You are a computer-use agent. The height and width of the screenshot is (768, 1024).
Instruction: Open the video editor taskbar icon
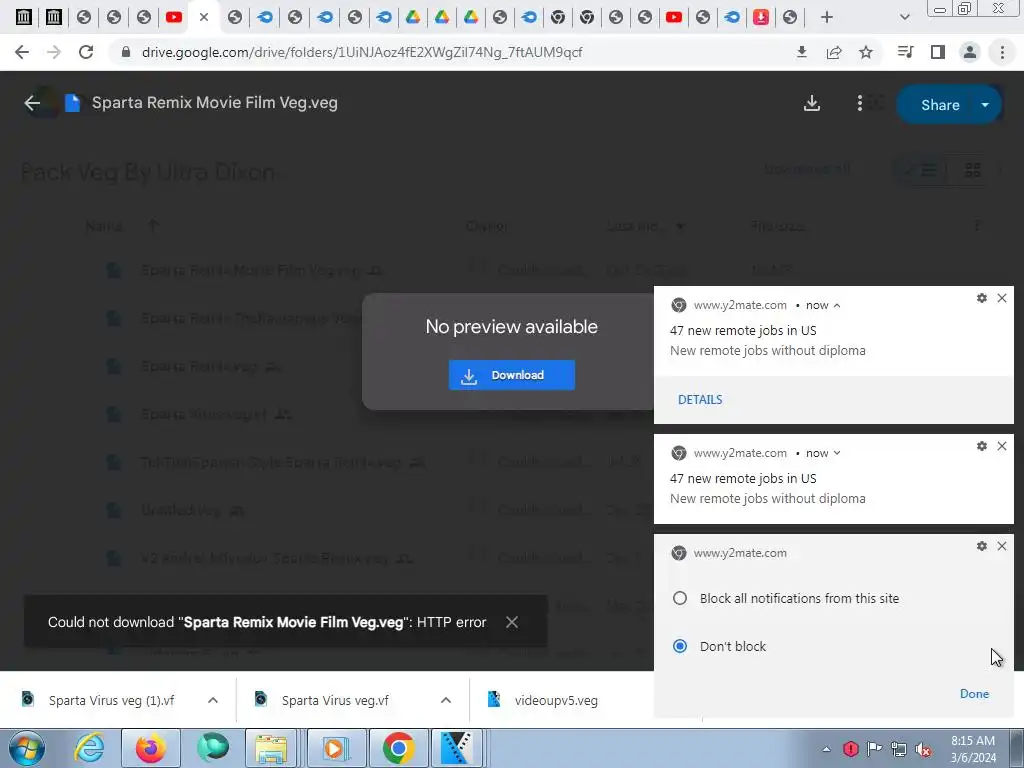(x=456, y=748)
